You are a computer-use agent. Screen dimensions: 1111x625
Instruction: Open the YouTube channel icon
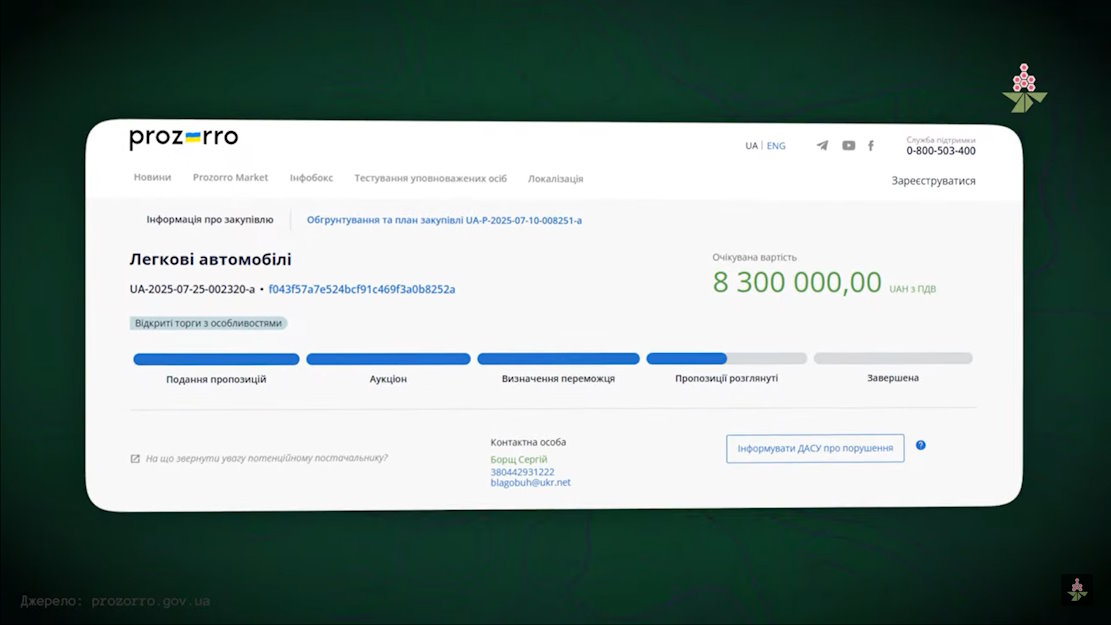848,145
